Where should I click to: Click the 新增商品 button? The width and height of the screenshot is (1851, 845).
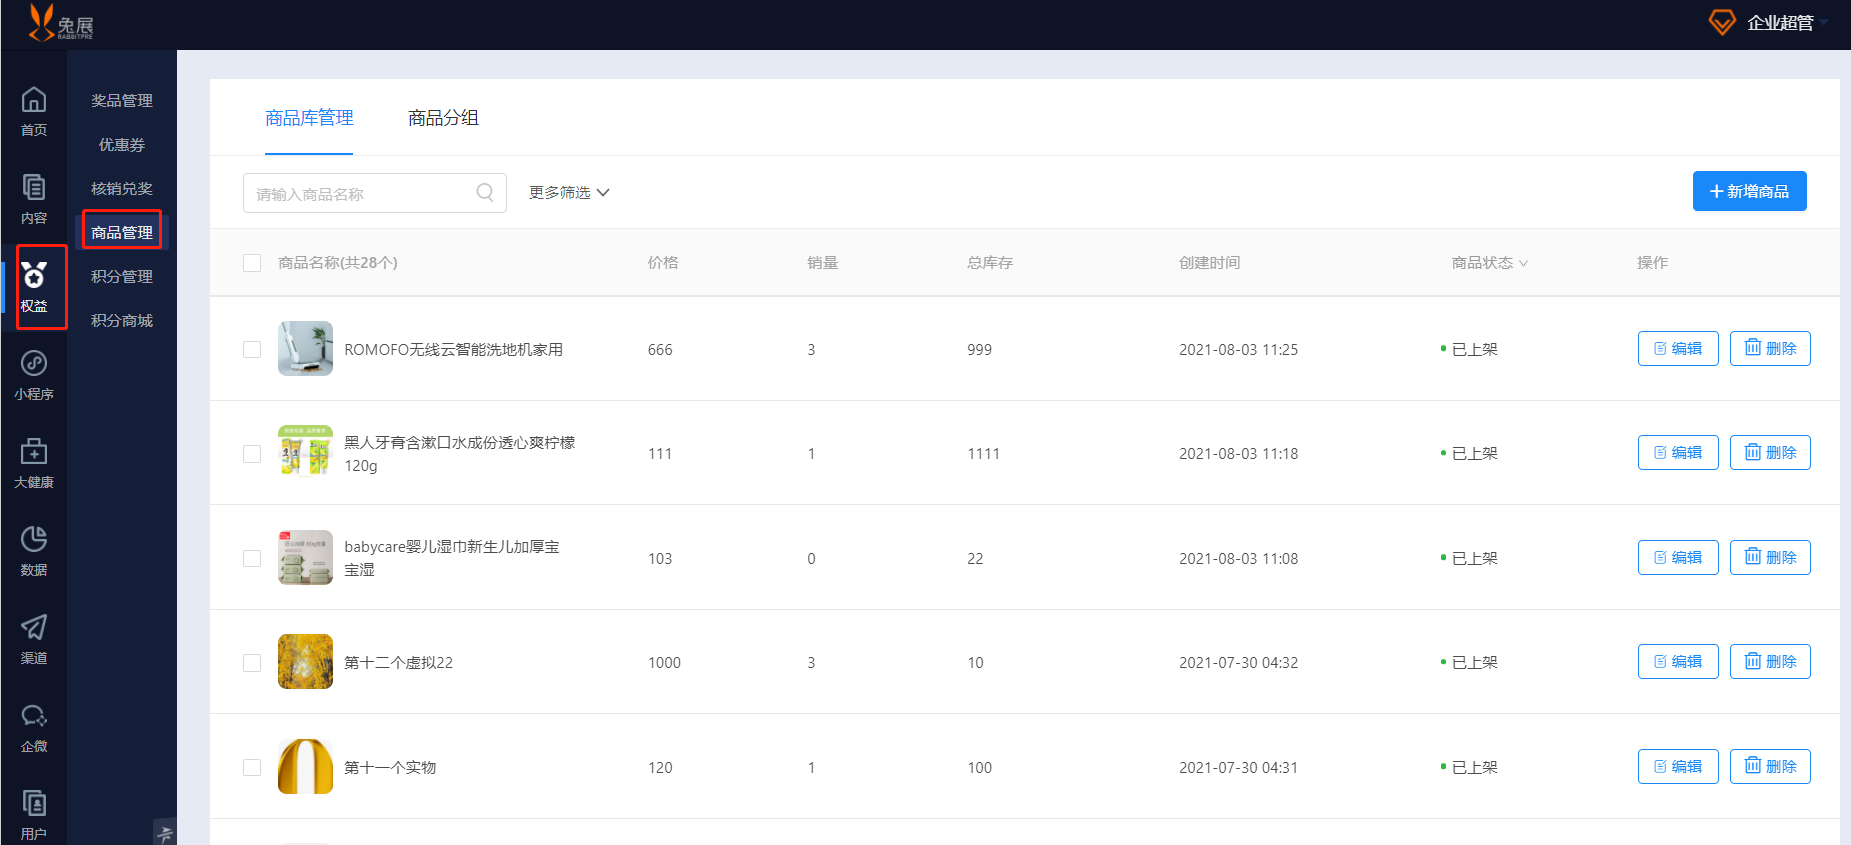tap(1749, 191)
